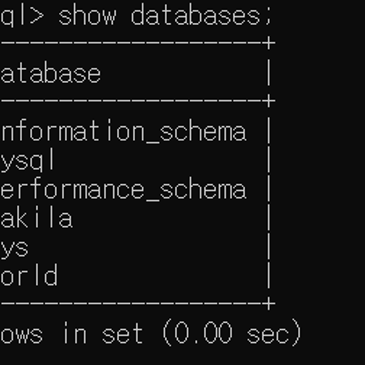The image size is (365, 365).
Task: Click the pipe character beside 'atabase' header
Action: [269, 74]
